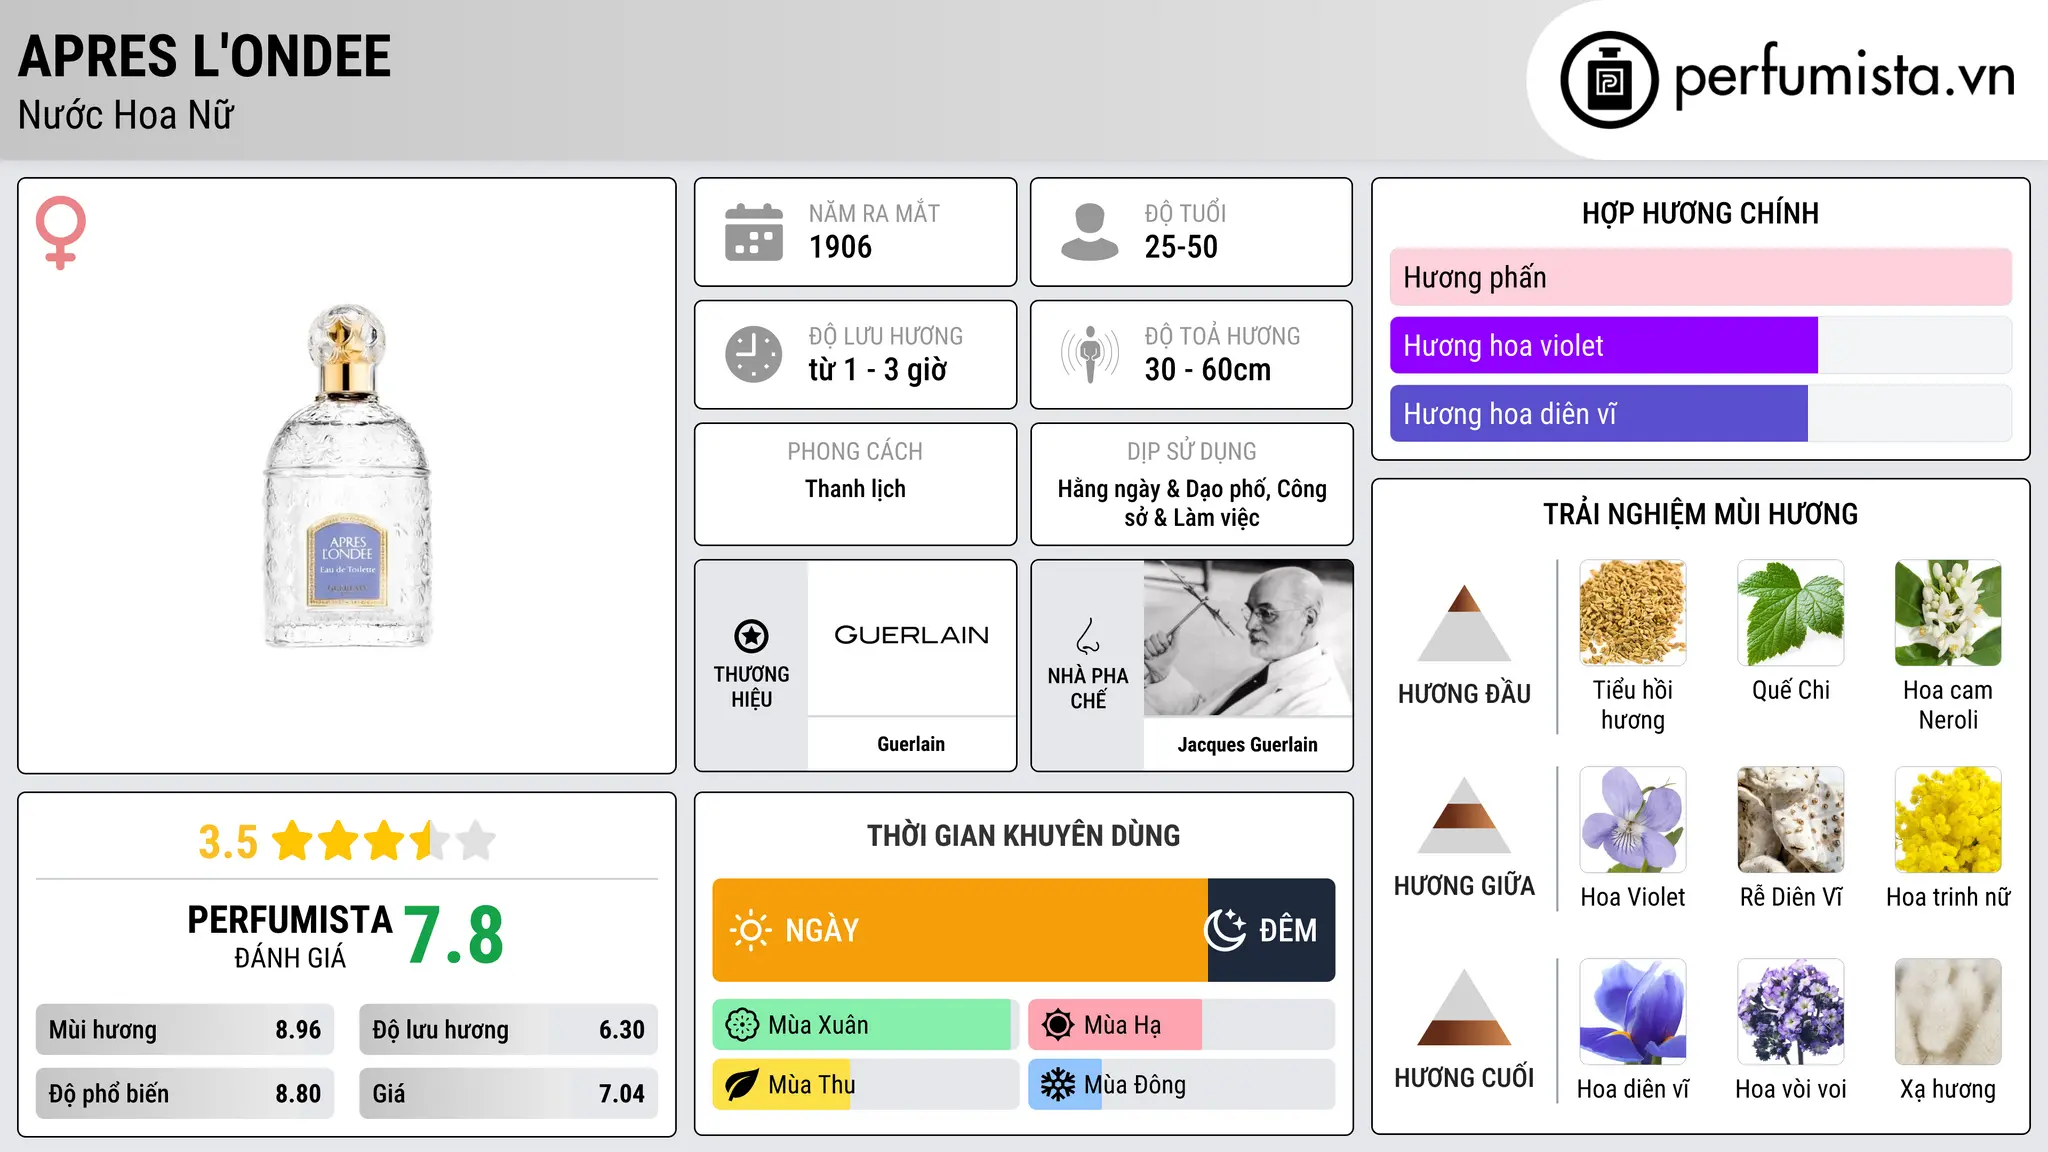Click the Quế Chi green leaf image
The width and height of the screenshot is (2048, 1152).
[x=1791, y=613]
